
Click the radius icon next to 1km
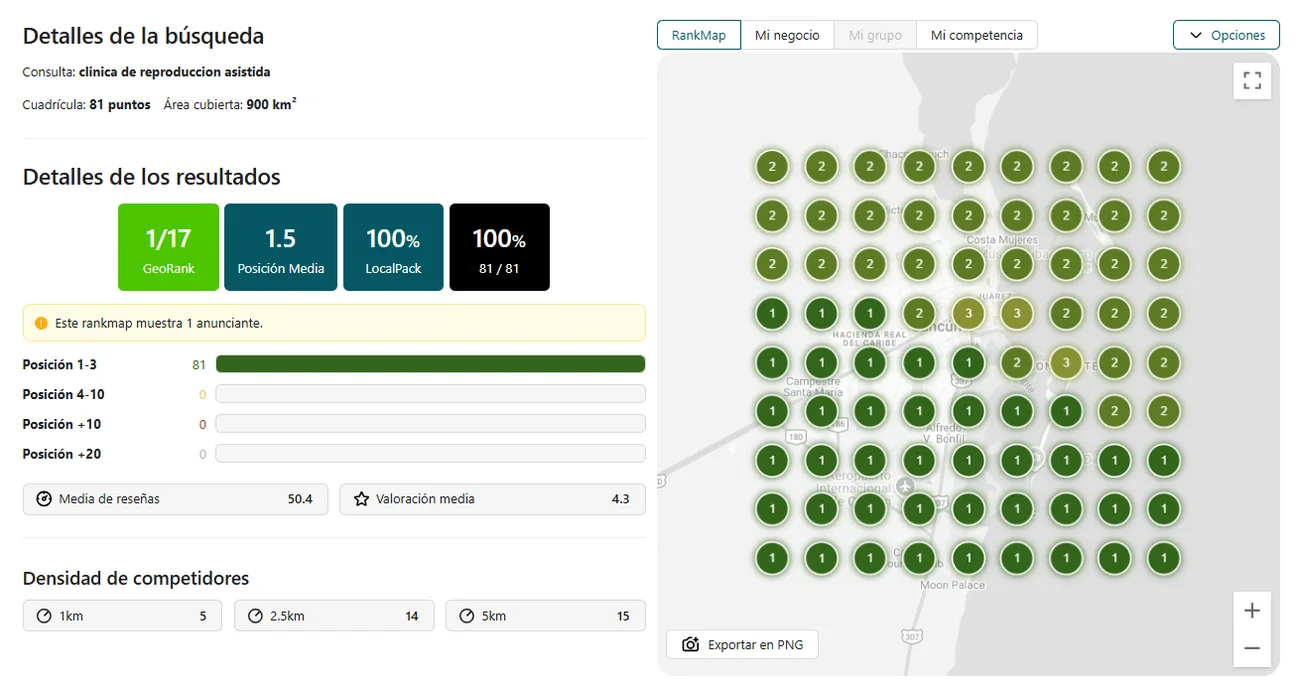[x=44, y=616]
